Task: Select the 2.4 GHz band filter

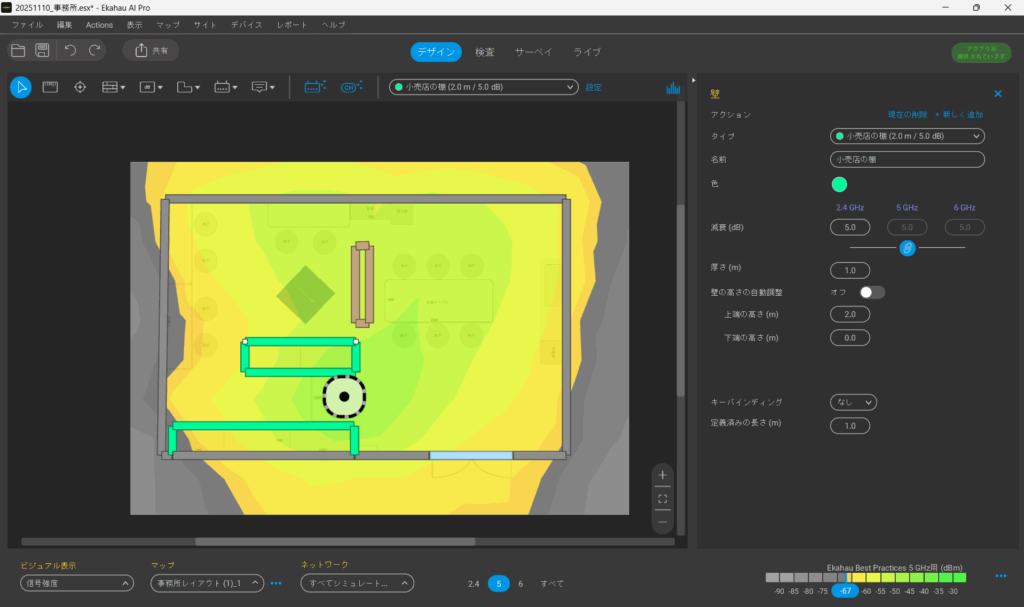Action: pos(474,583)
